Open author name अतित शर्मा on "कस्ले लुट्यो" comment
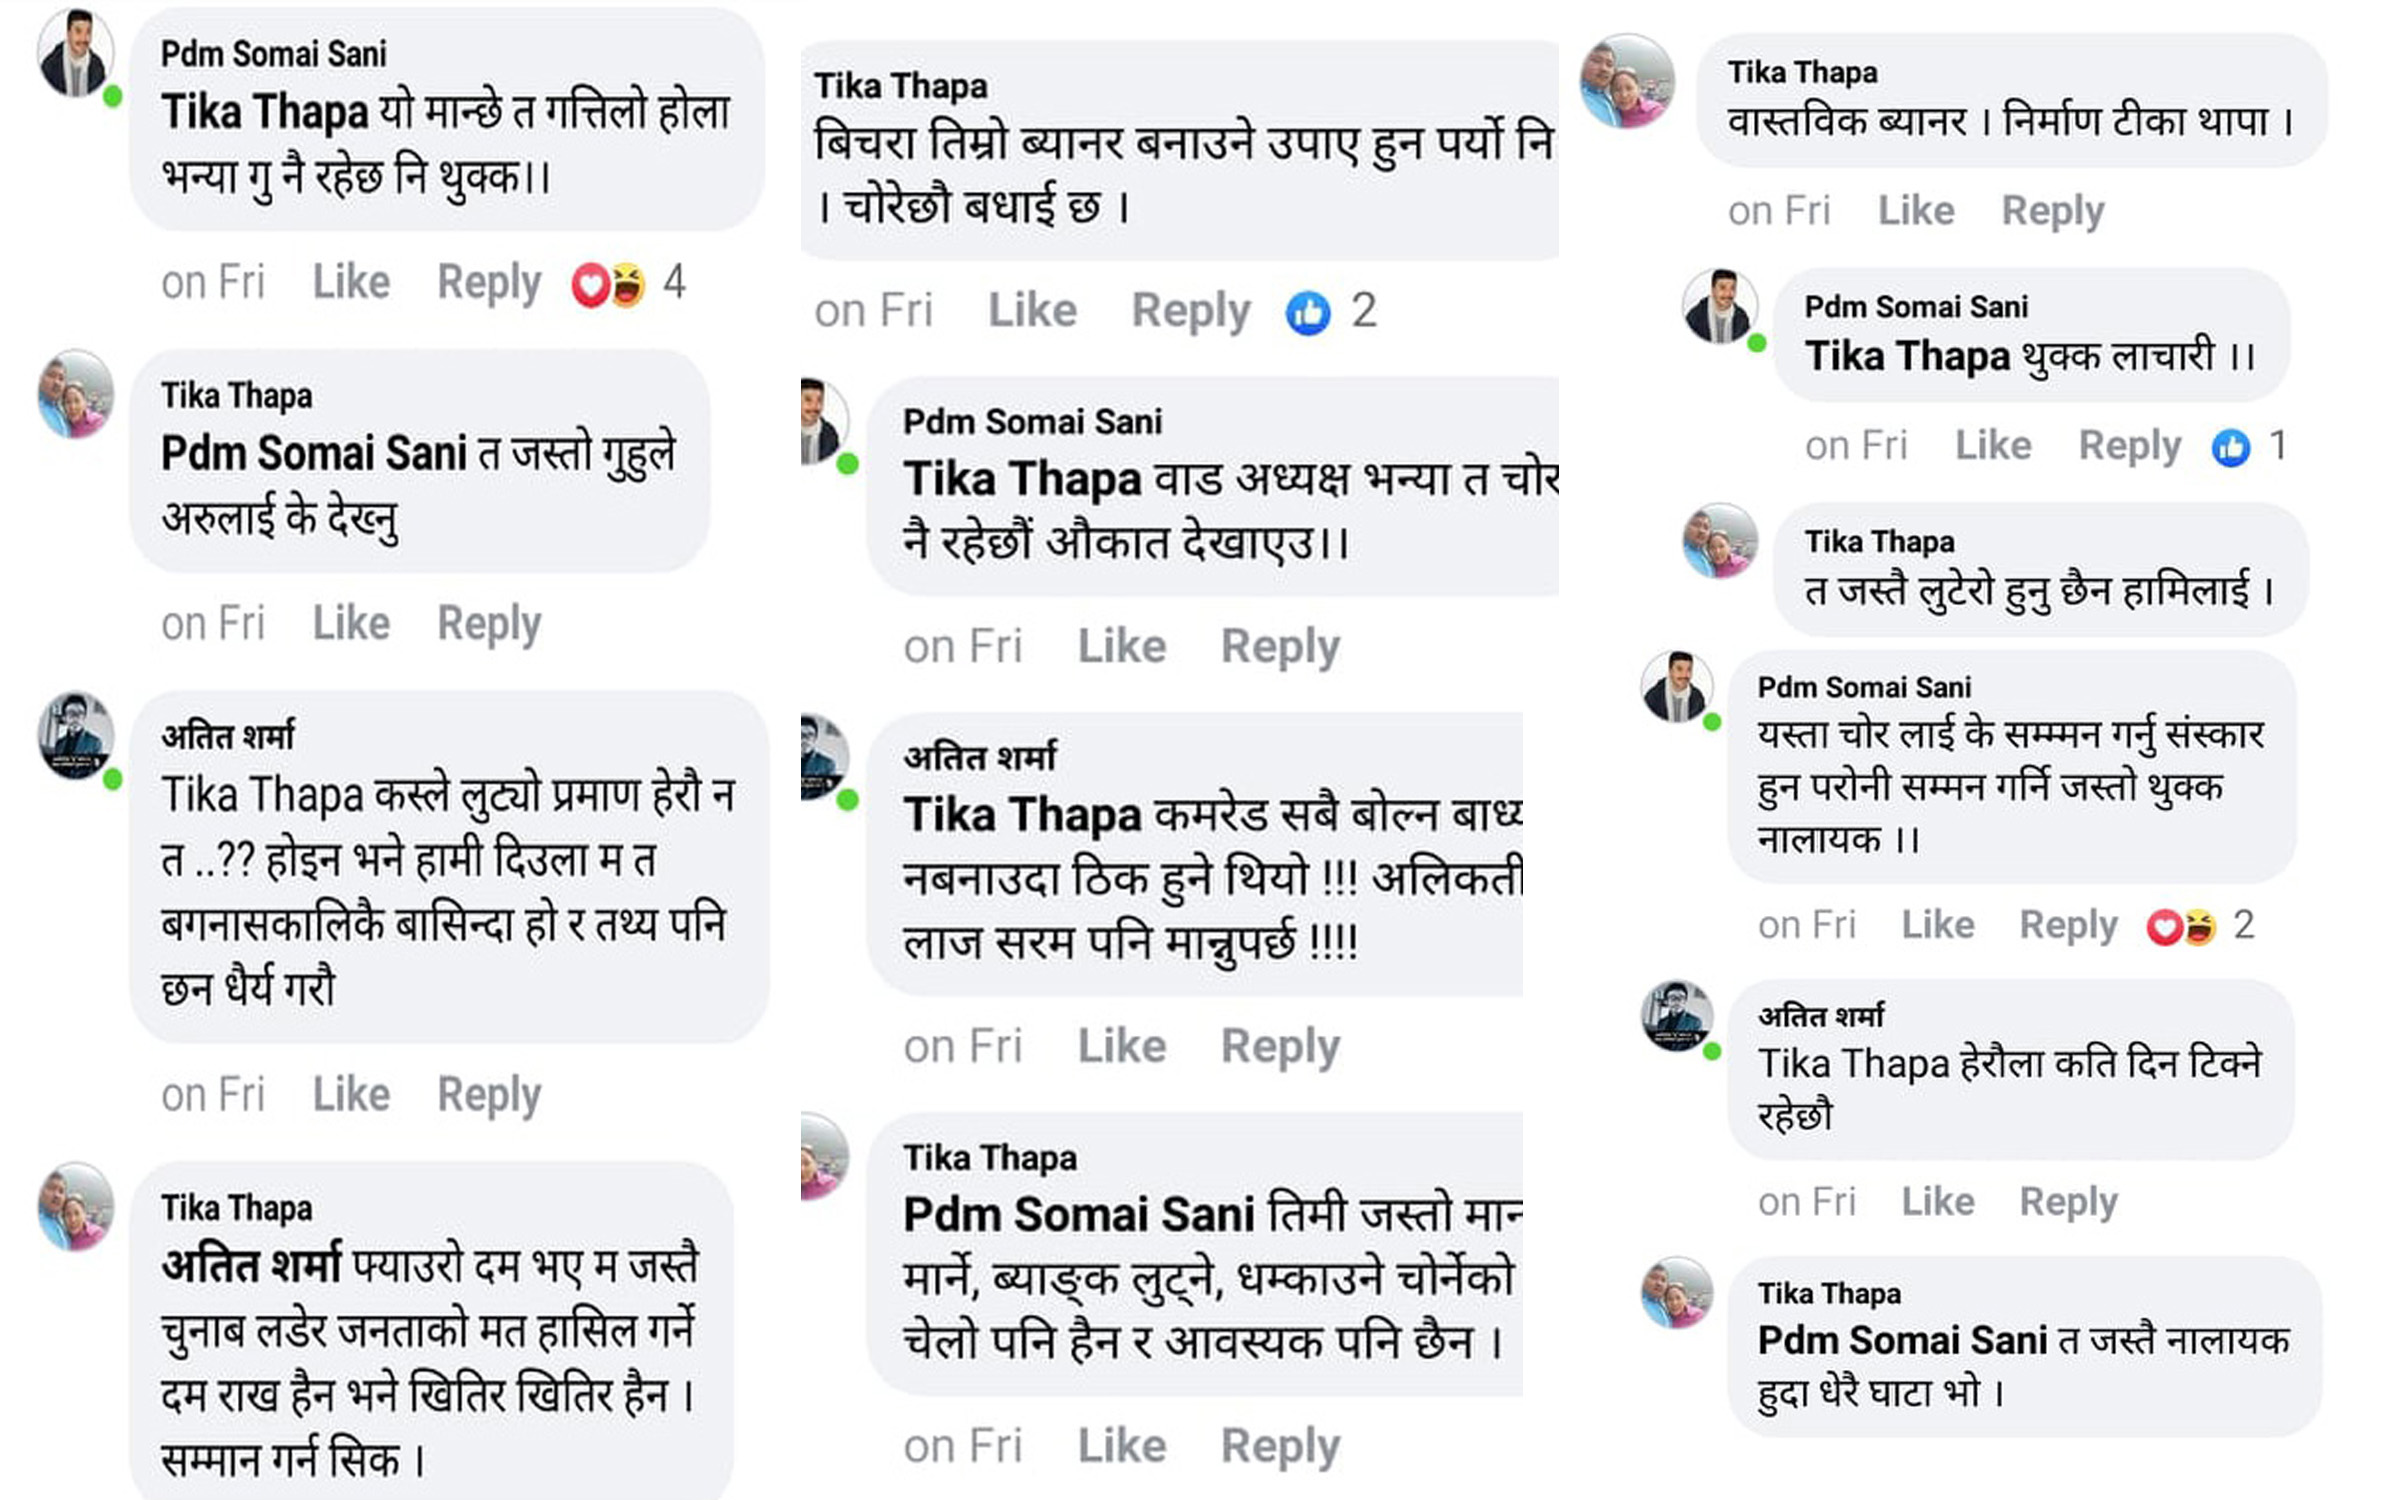Image resolution: width=2400 pixels, height=1500 pixels. (228, 737)
